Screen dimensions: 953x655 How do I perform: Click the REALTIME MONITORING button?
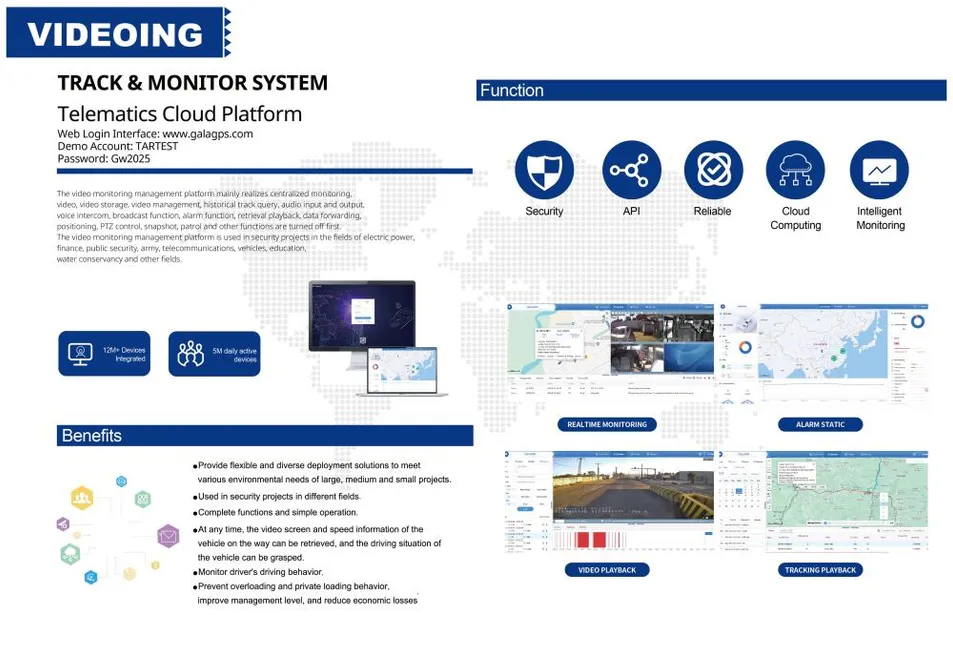(x=607, y=424)
